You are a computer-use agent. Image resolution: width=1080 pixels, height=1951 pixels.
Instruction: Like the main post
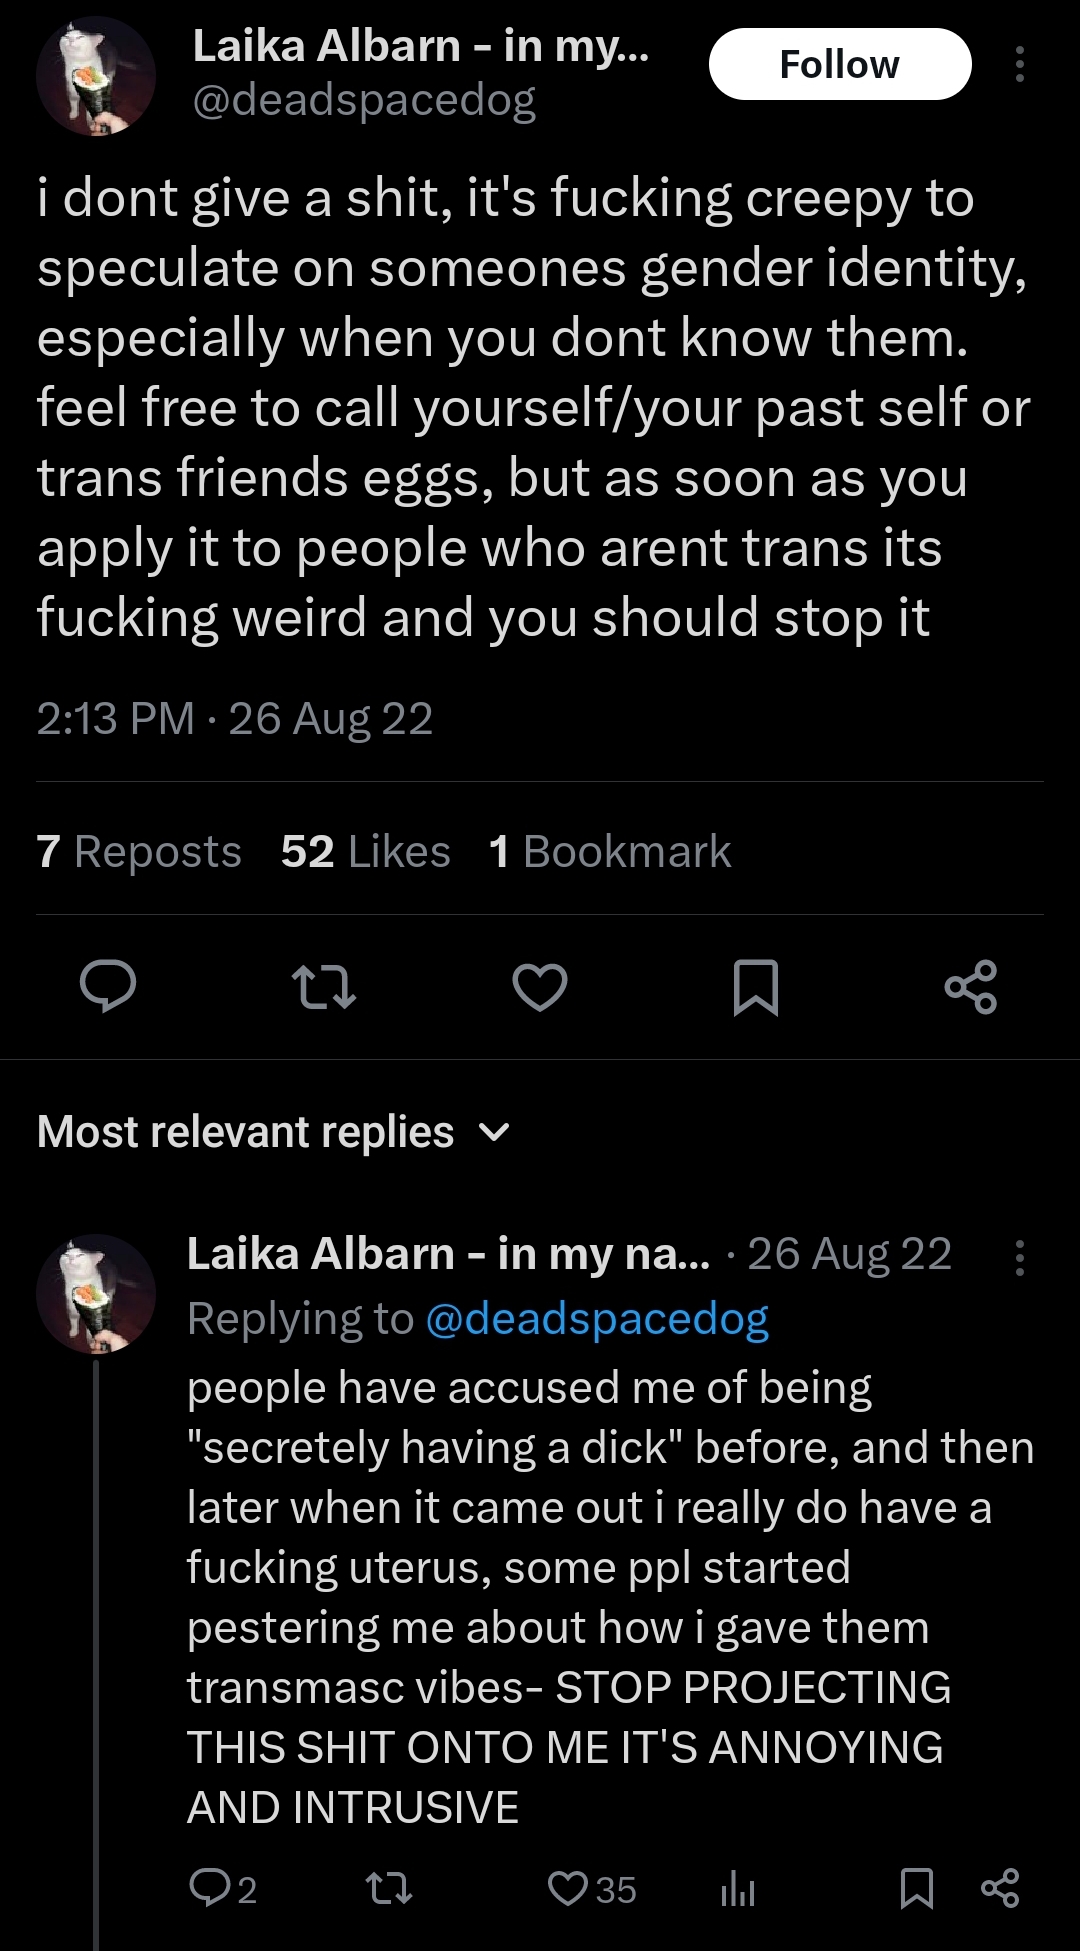point(540,987)
